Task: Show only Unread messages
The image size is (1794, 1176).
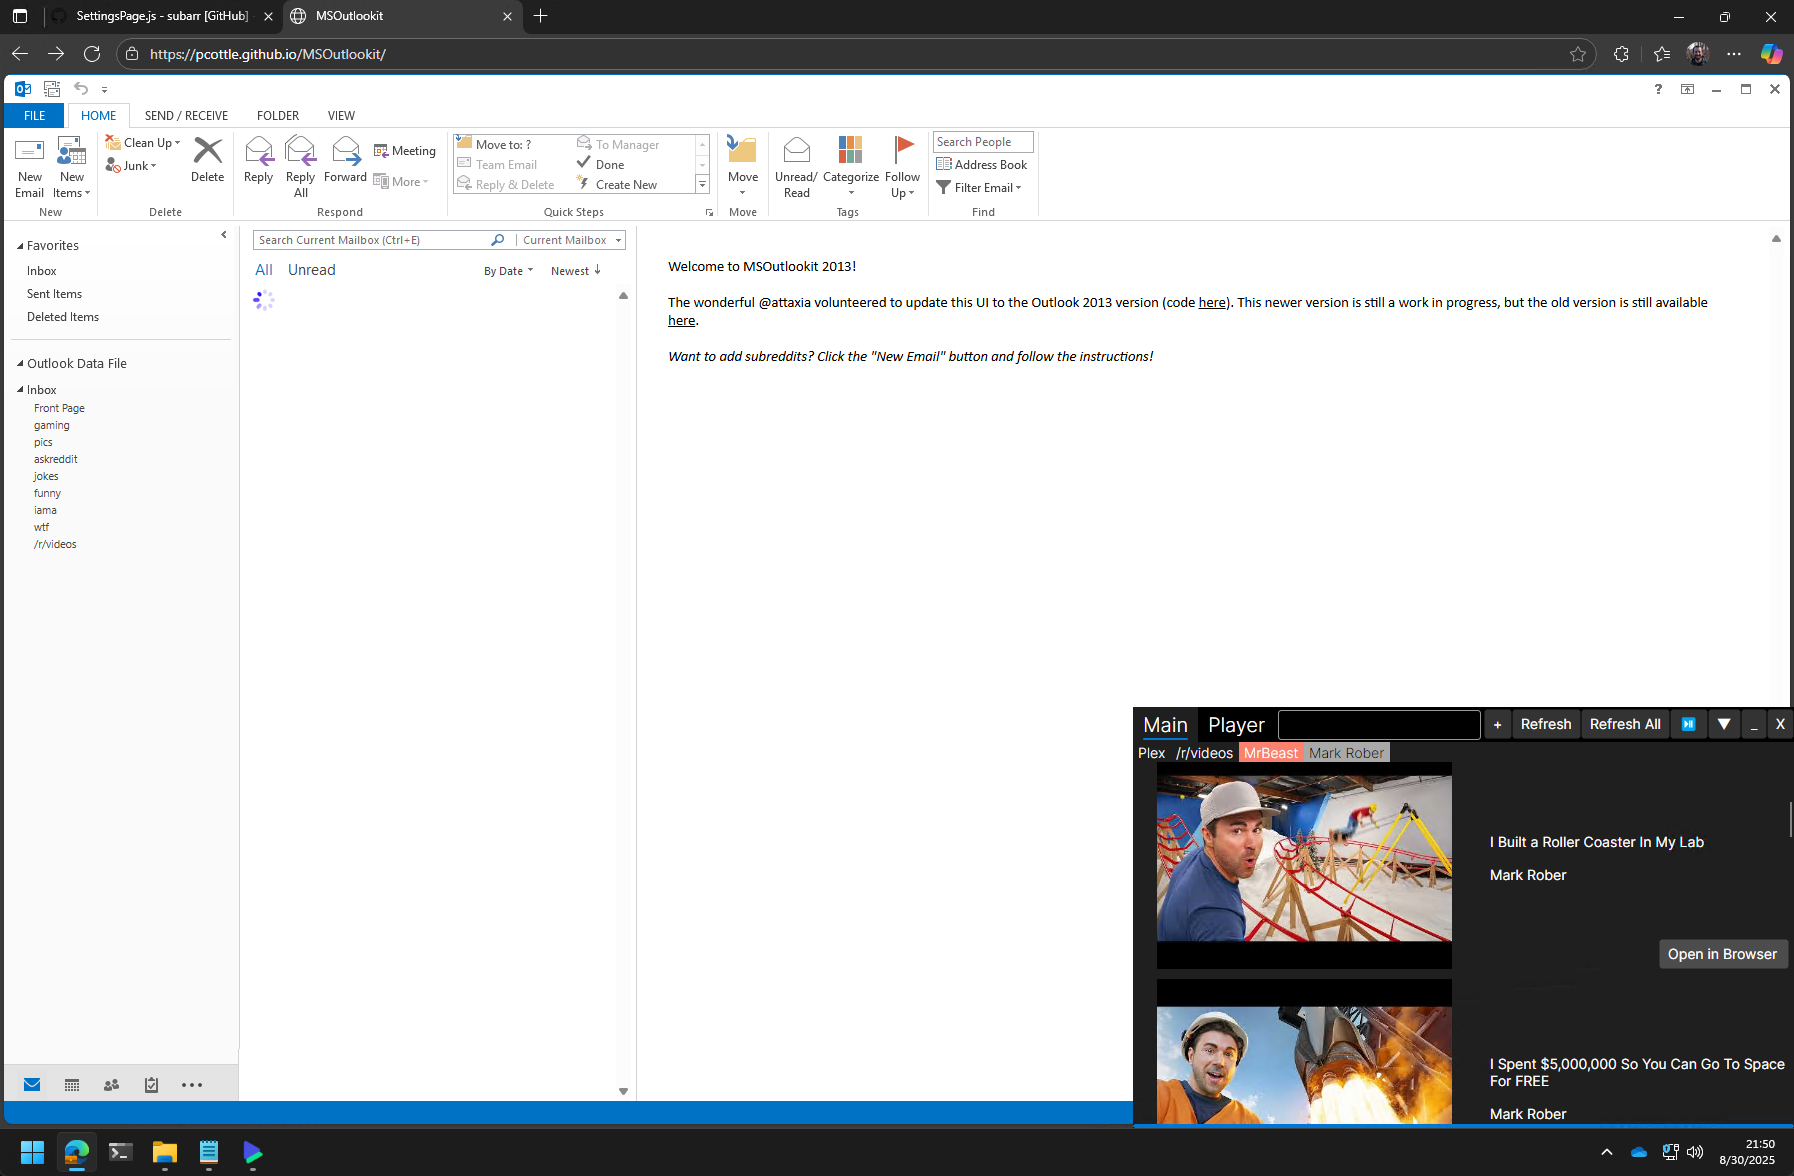Action: [312, 270]
